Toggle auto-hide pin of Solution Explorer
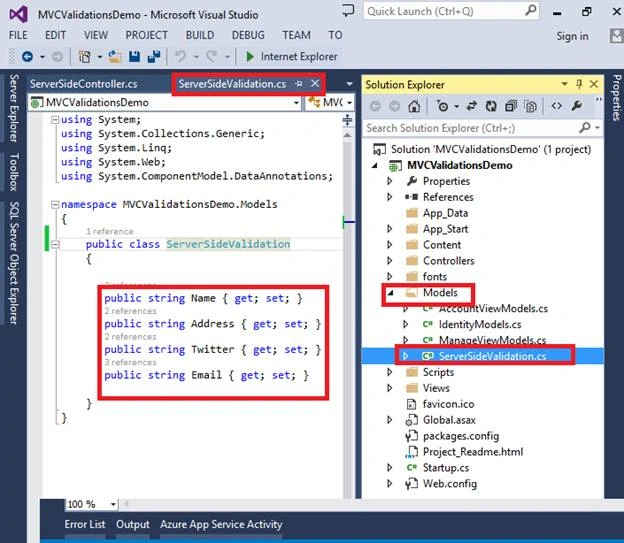Screen dimensions: 624x543 tap(579, 84)
